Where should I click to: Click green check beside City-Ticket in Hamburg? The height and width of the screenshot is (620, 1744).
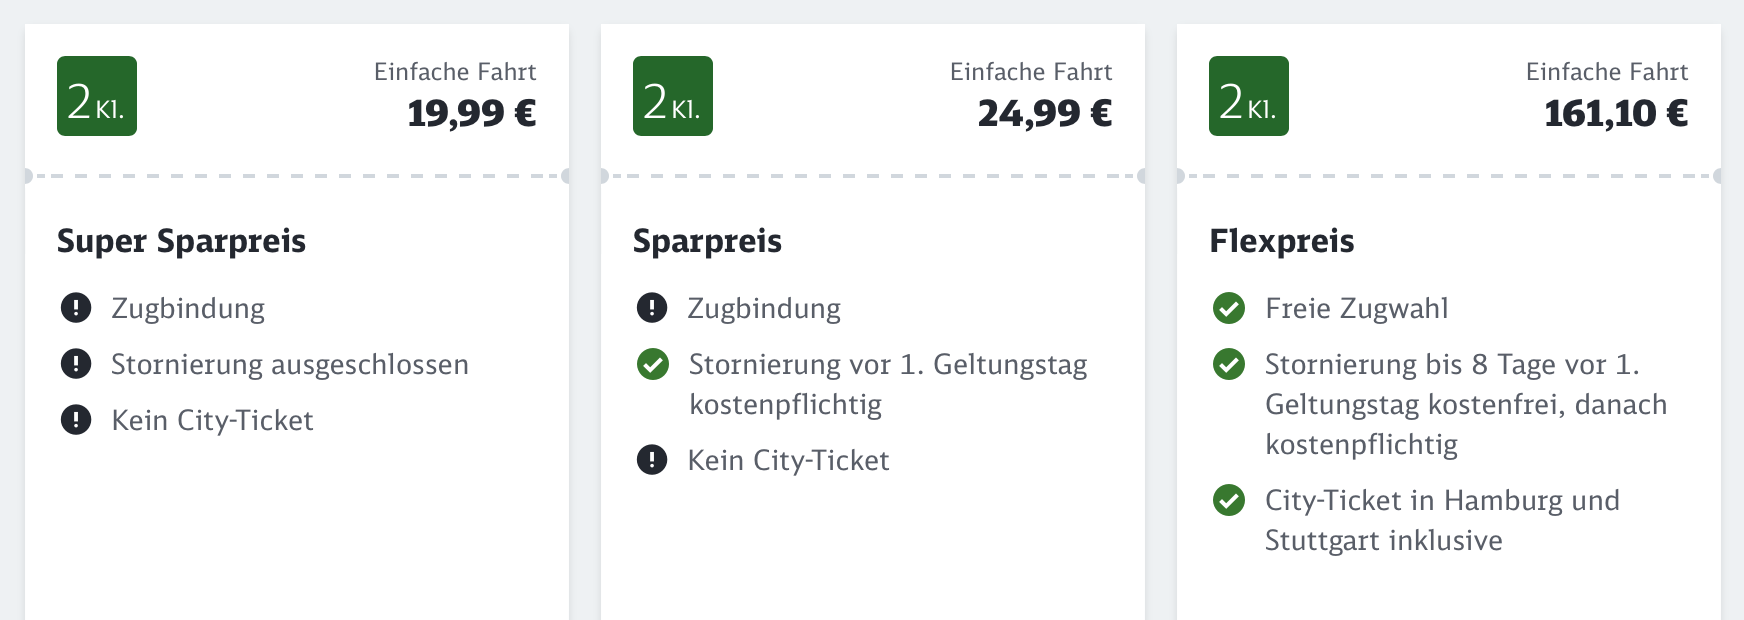pos(1229,500)
